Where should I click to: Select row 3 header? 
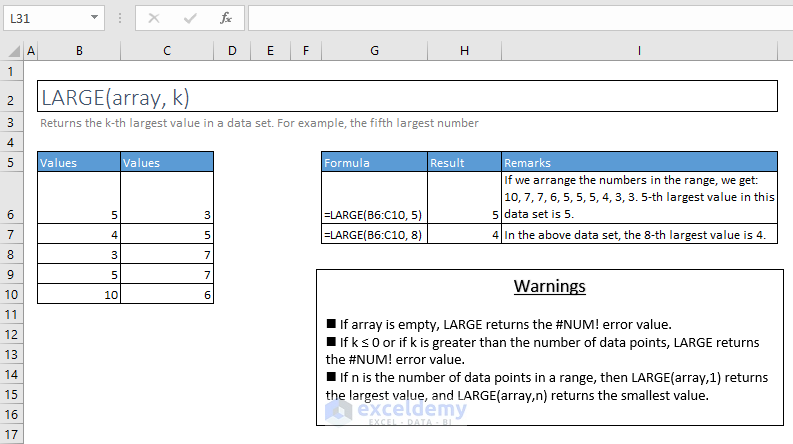pyautogui.click(x=11, y=122)
